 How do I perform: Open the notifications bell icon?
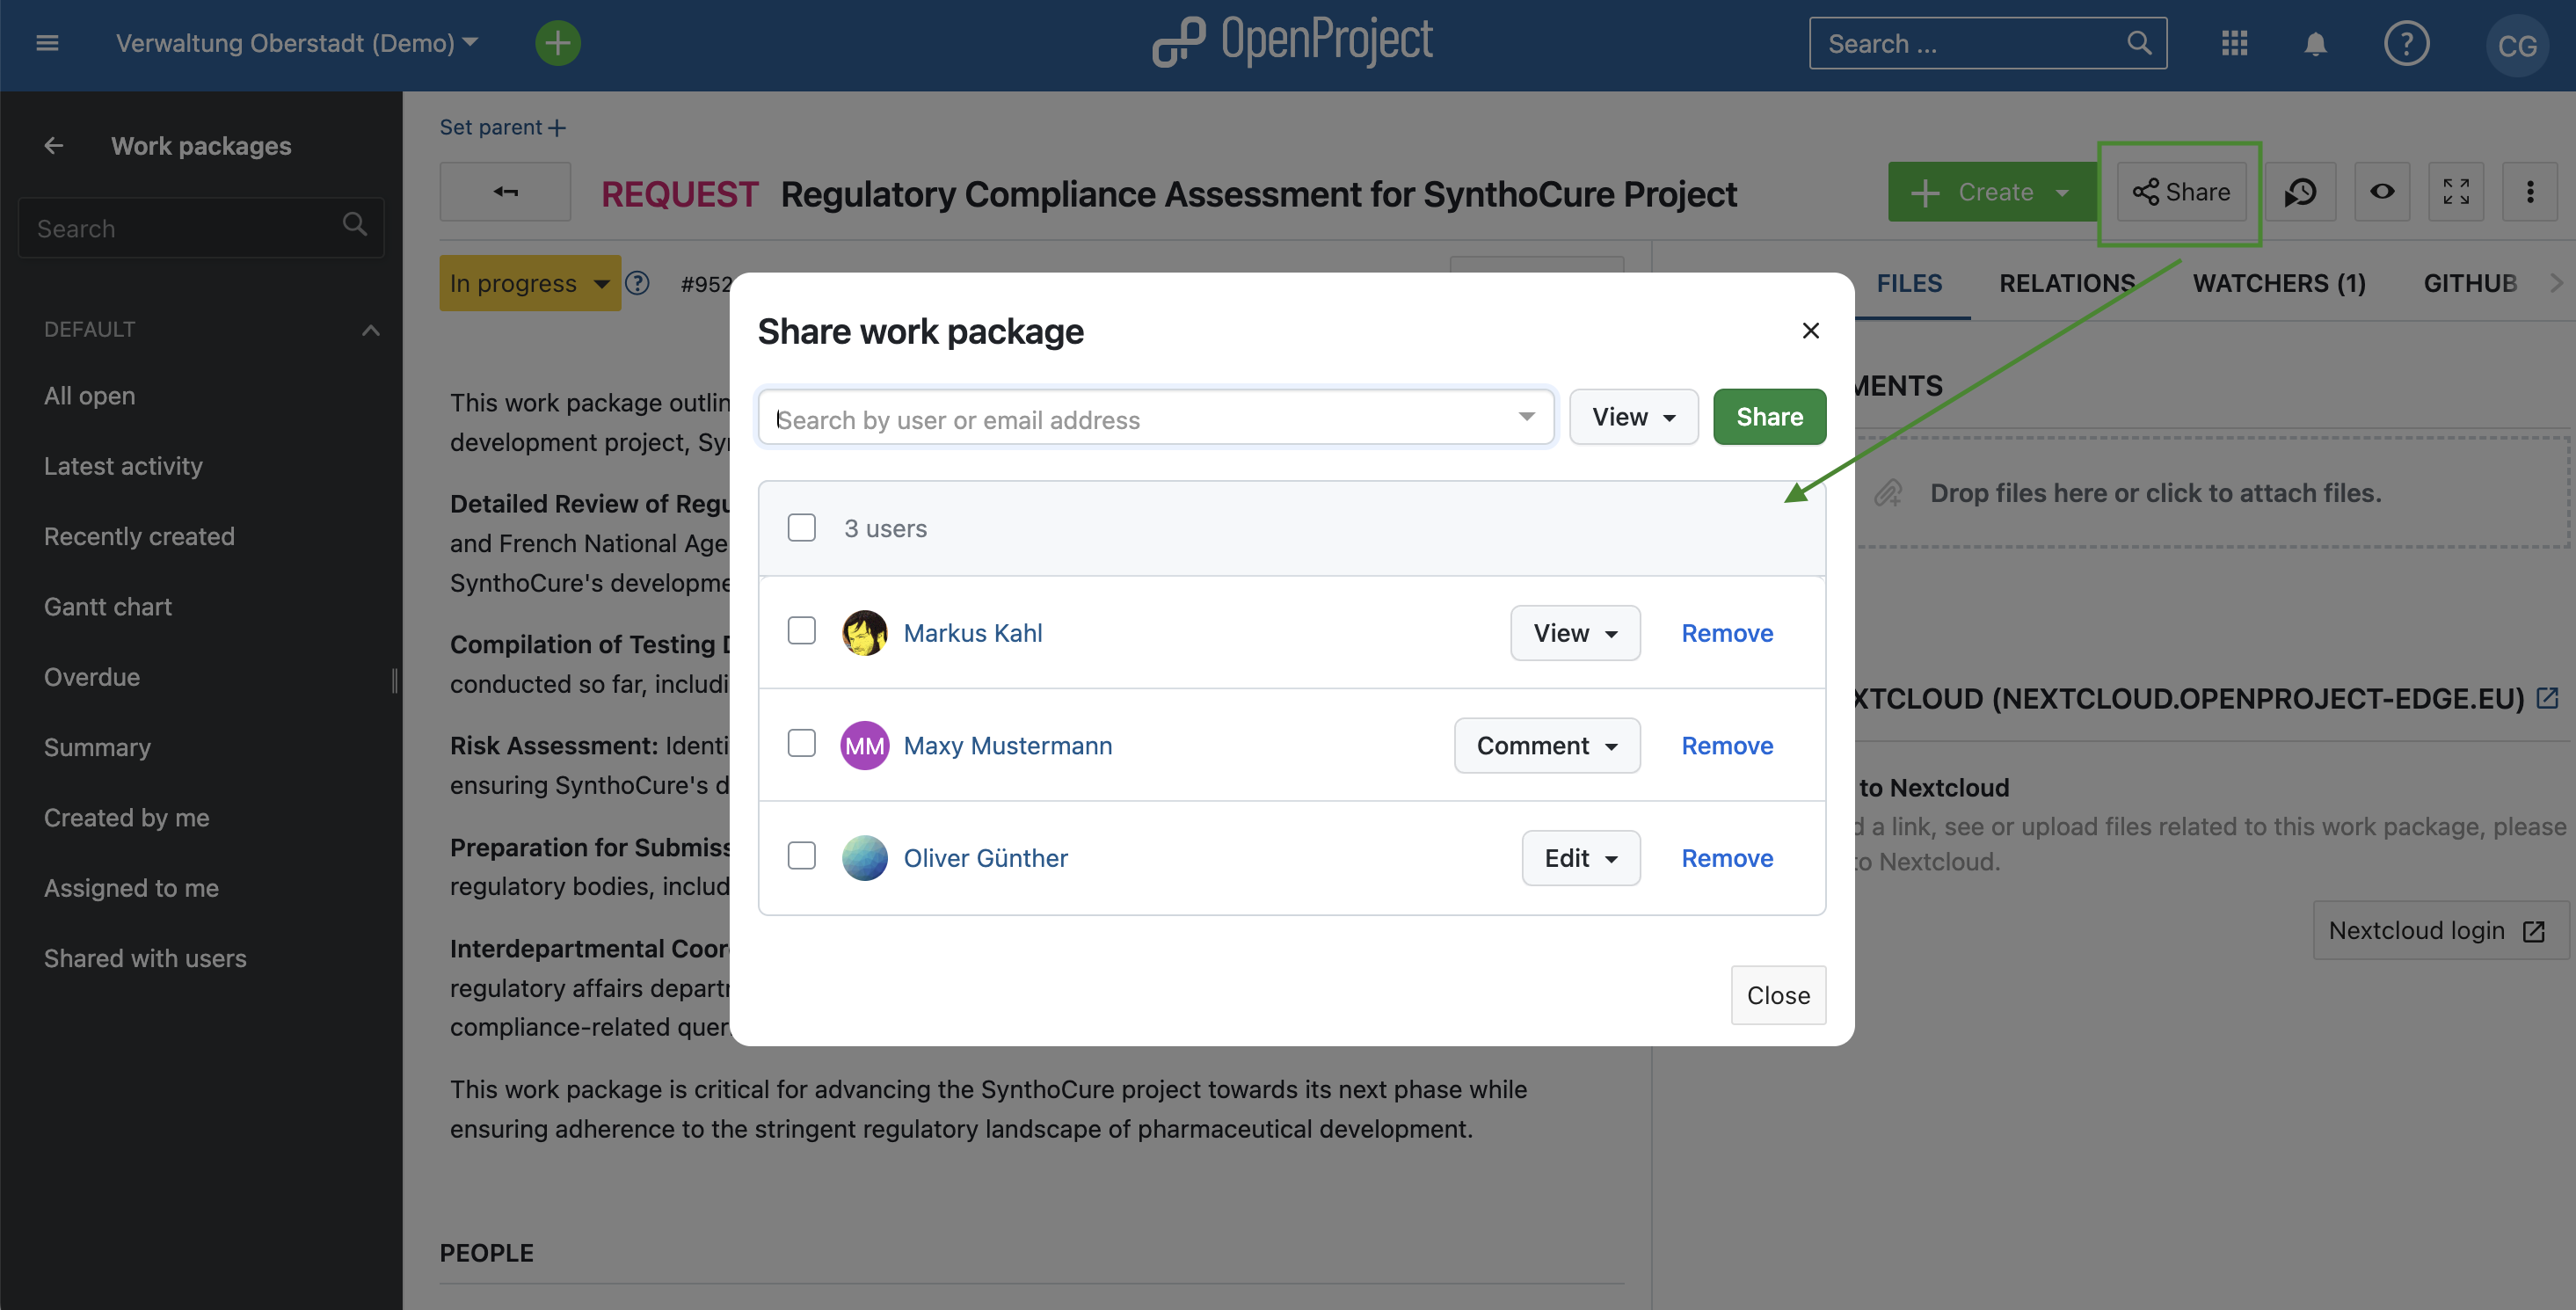click(2315, 43)
